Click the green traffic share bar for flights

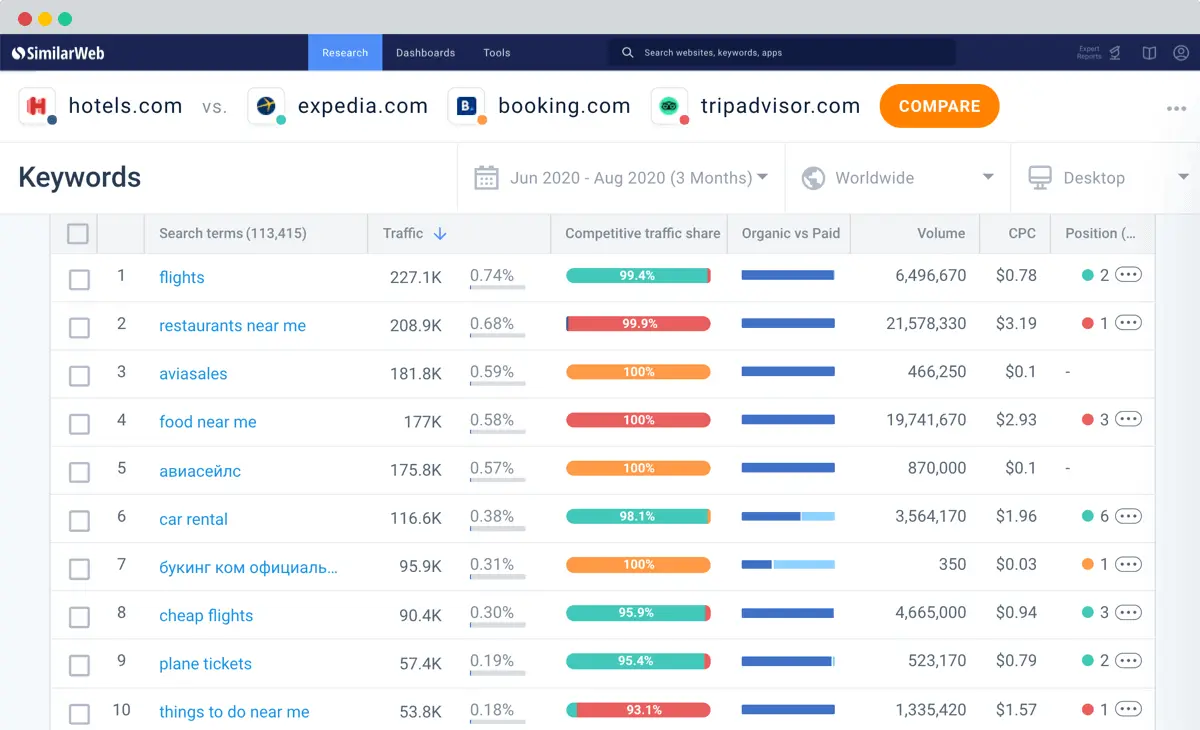(x=638, y=275)
